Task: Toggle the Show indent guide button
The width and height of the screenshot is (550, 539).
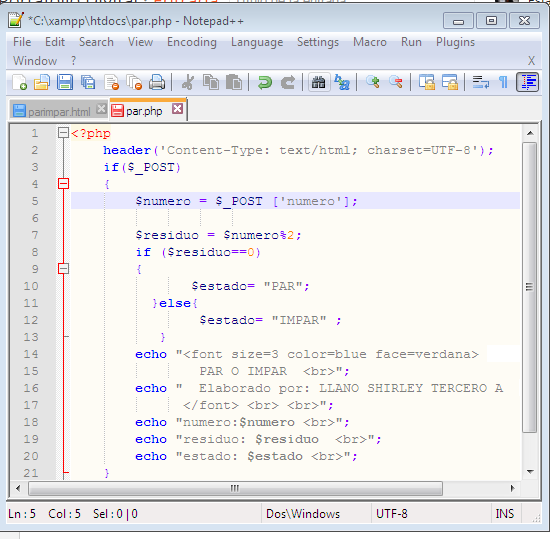Action: [527, 82]
